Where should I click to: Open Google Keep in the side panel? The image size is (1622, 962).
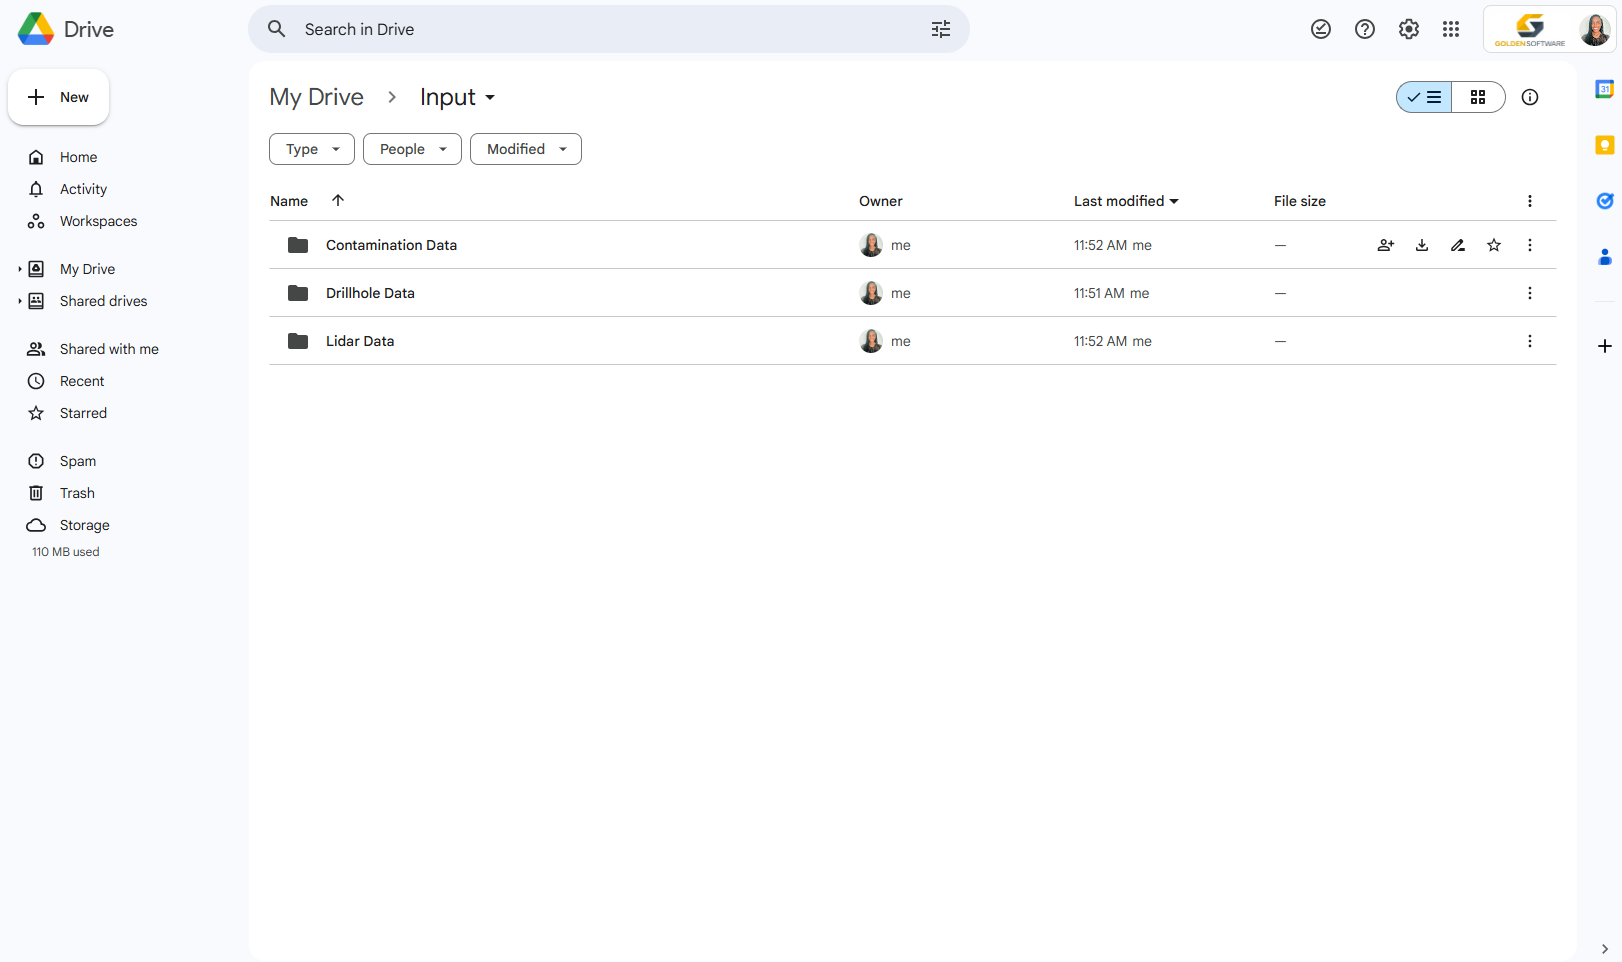click(x=1605, y=145)
